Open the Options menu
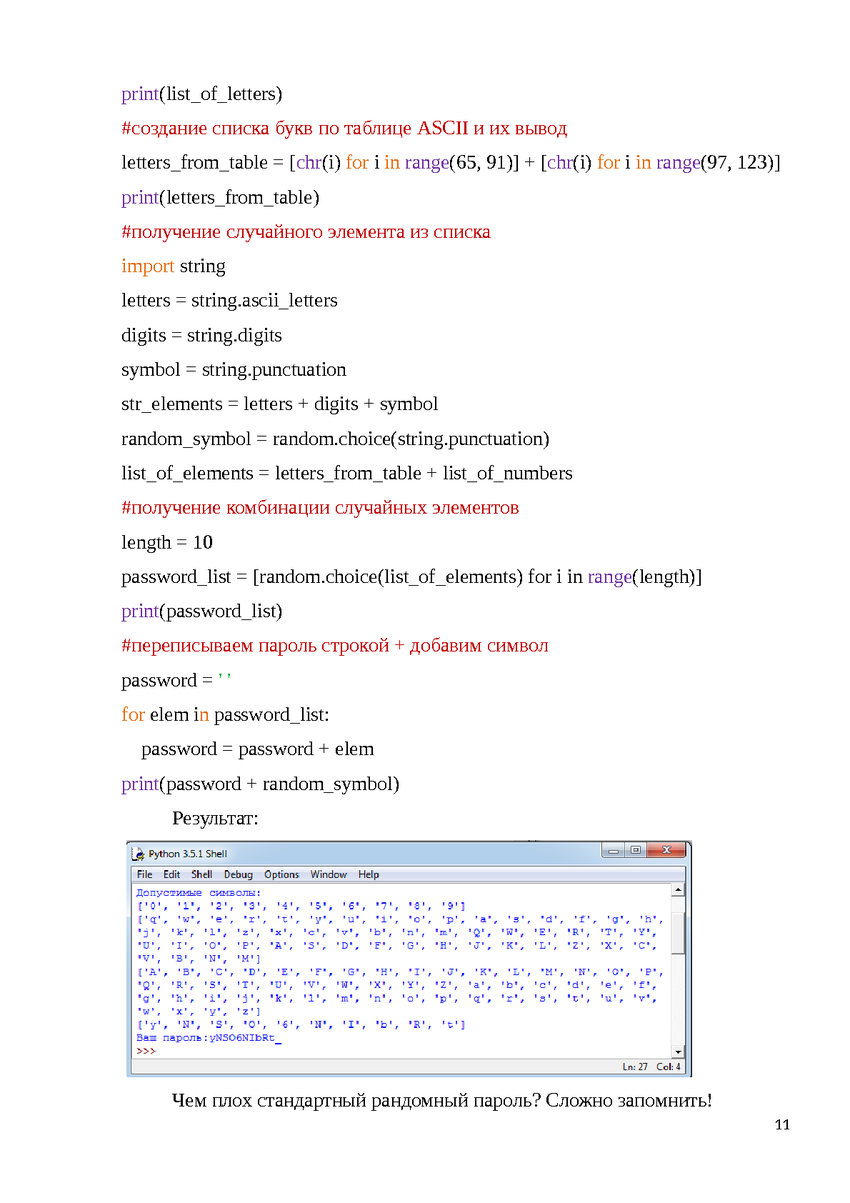Image resolution: width=850 pixels, height=1203 pixels. tap(282, 874)
